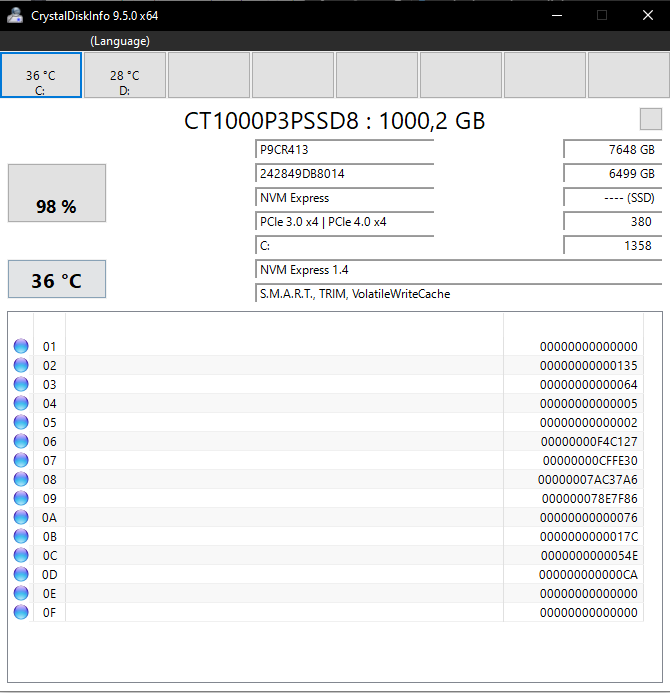Click raw value 0000000000076
Viewport: 670px width, 693px height.
coord(589,518)
